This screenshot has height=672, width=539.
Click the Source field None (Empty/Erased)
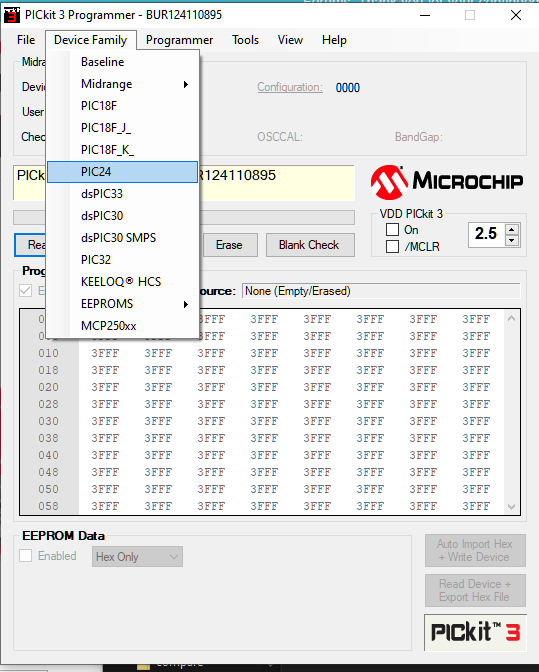[x=381, y=291]
